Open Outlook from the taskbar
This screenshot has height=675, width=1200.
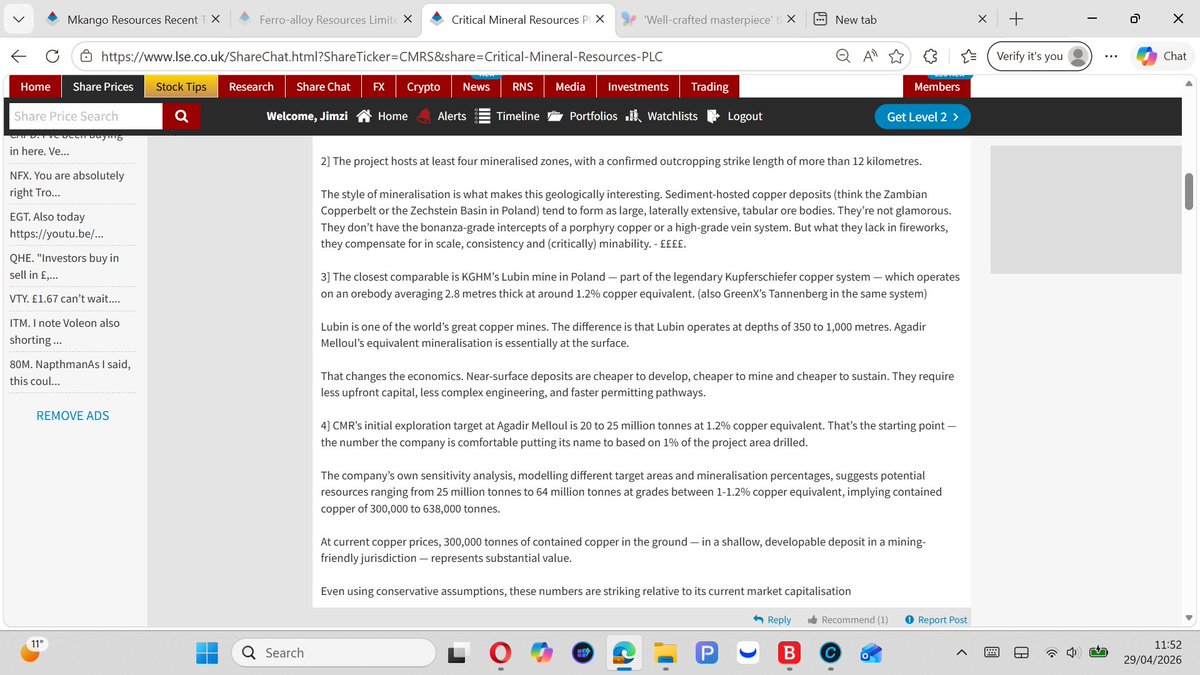(x=869, y=653)
